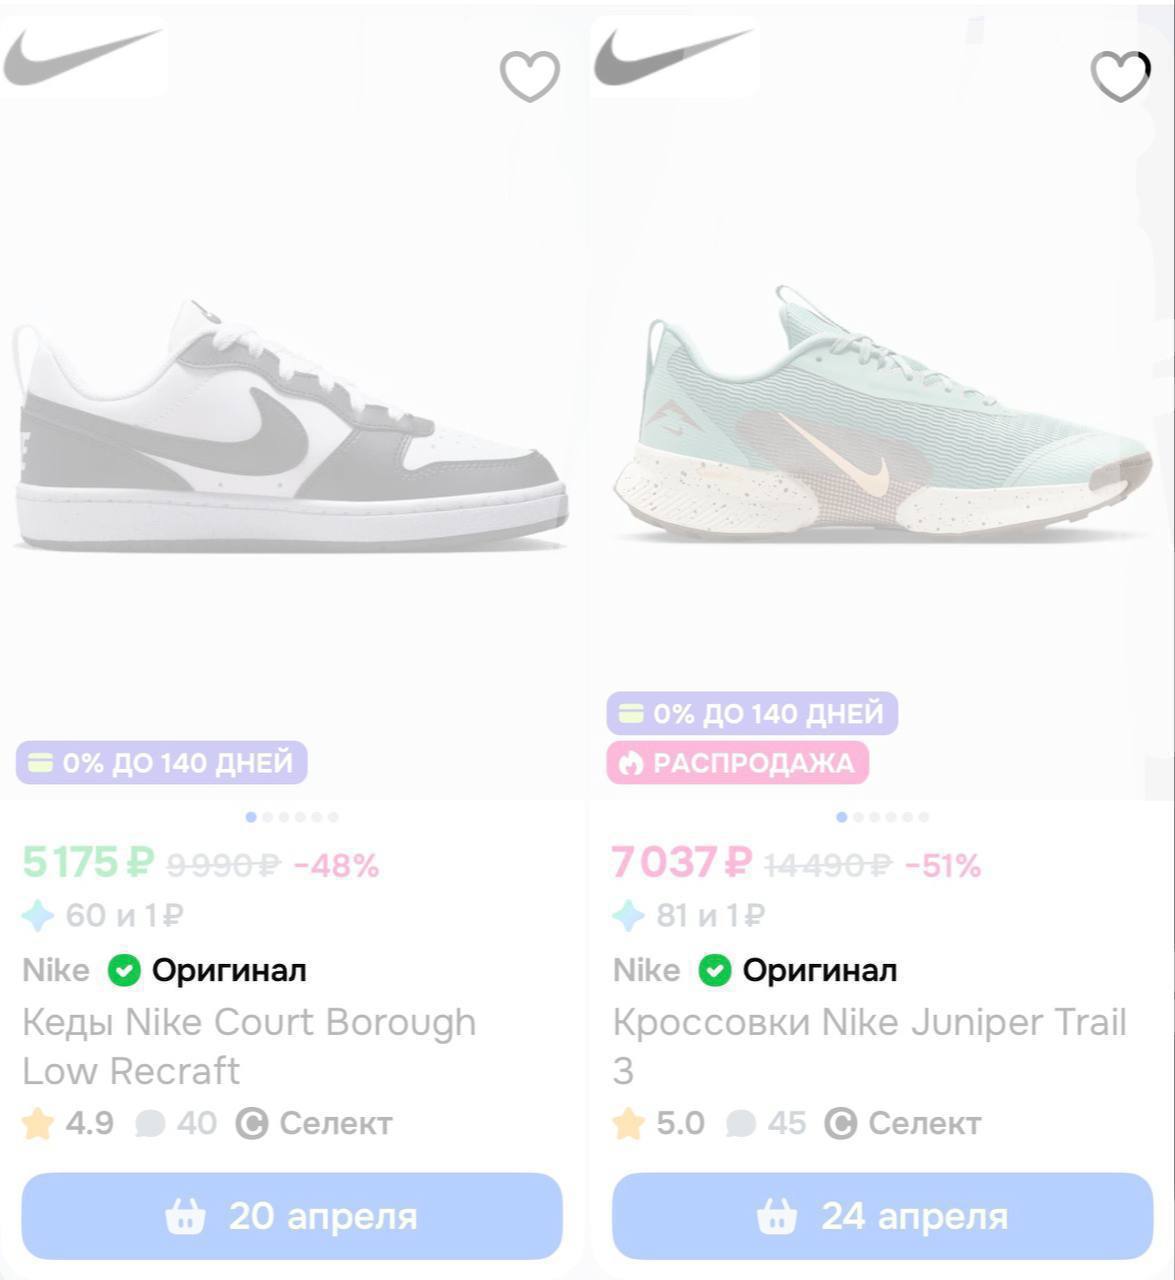Click the Nike logo above the mint sneaker
This screenshot has height=1280, width=1175.
(672, 56)
